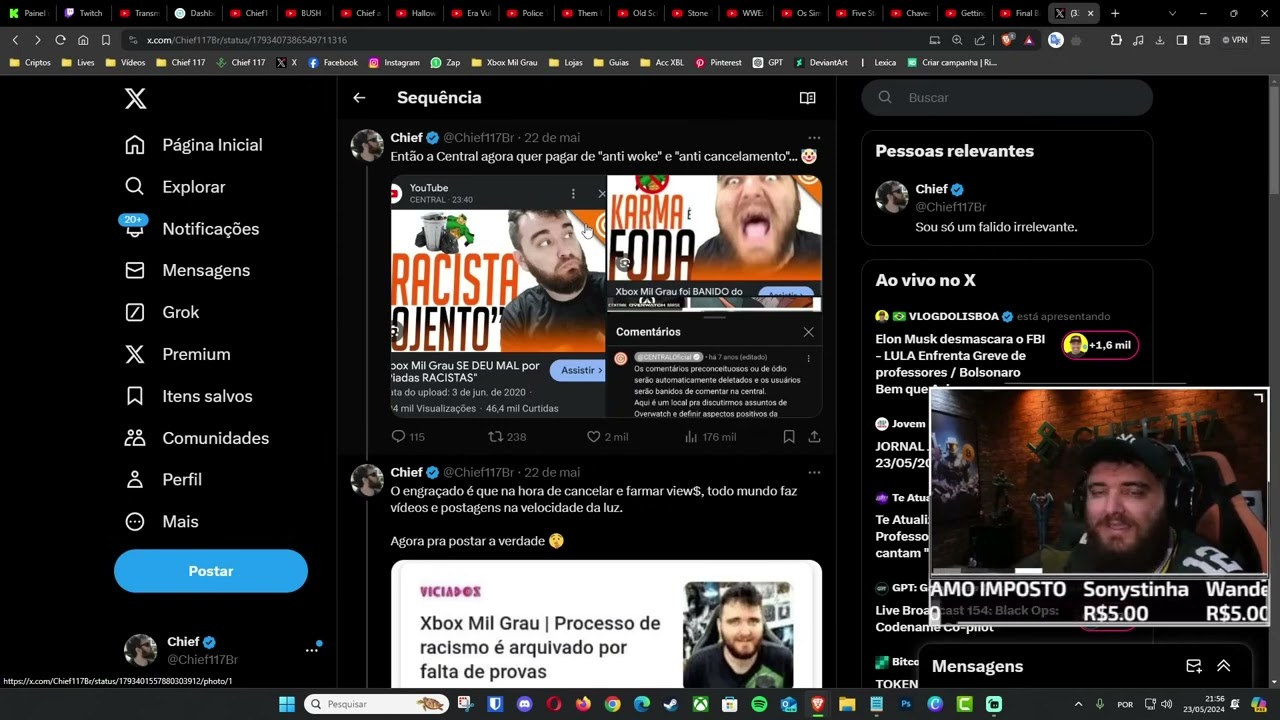Open the KARMA FODA thumbnail image
This screenshot has height=720, width=1280.
click(x=715, y=244)
